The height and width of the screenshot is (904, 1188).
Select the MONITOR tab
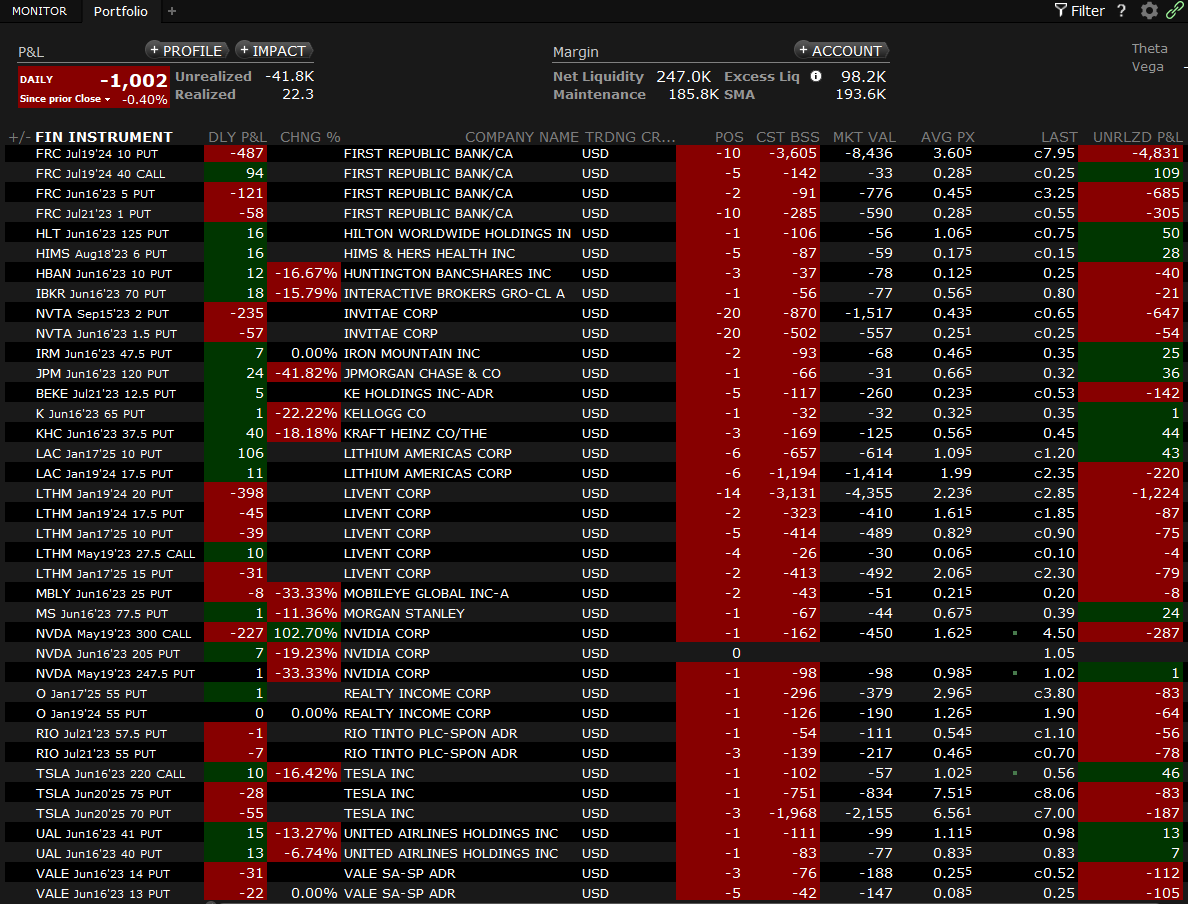39,11
